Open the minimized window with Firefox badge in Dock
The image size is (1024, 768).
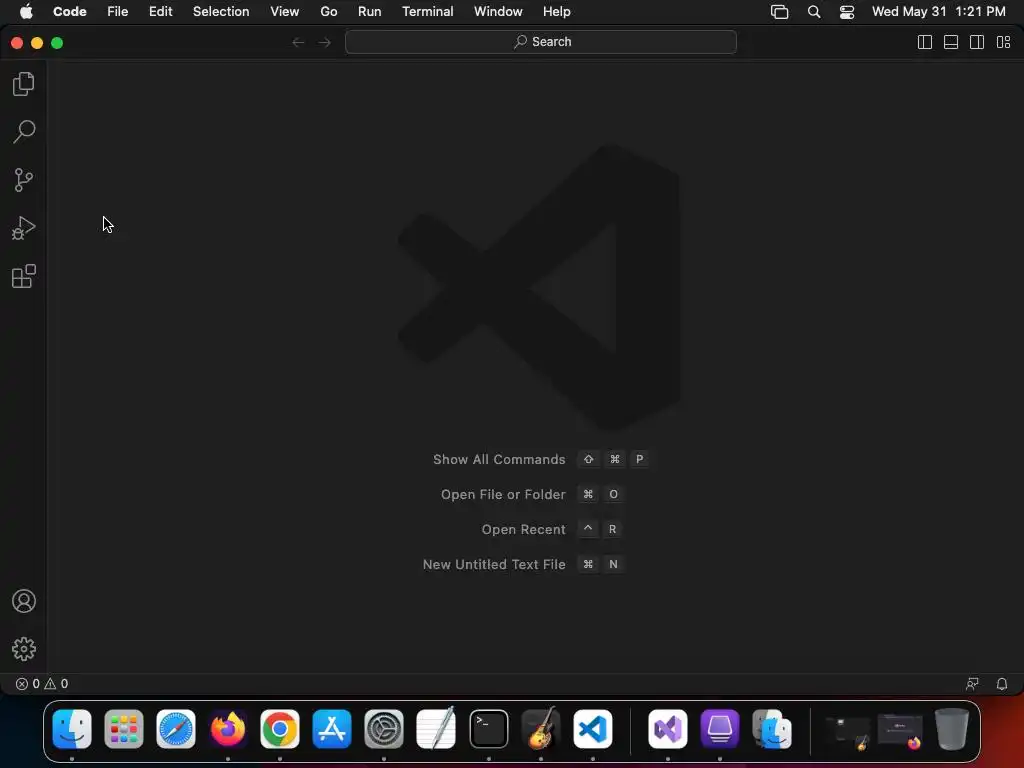coord(900,731)
